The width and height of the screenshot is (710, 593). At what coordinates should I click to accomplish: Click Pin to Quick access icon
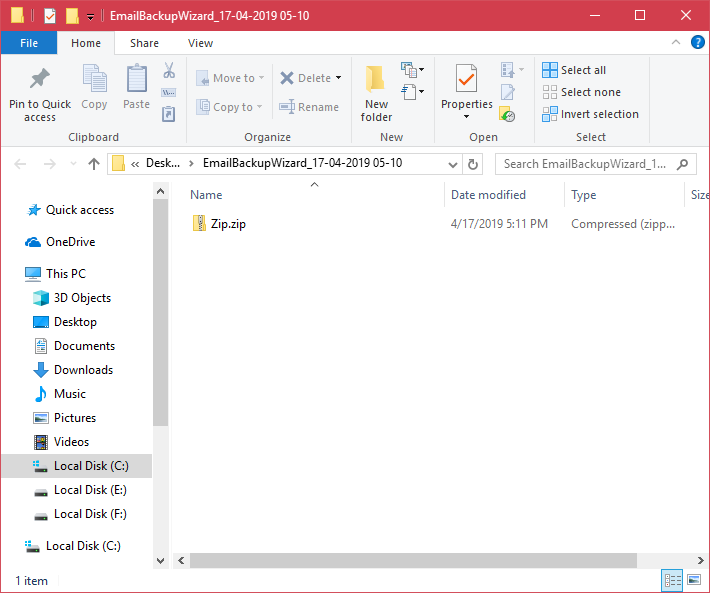tap(39, 79)
